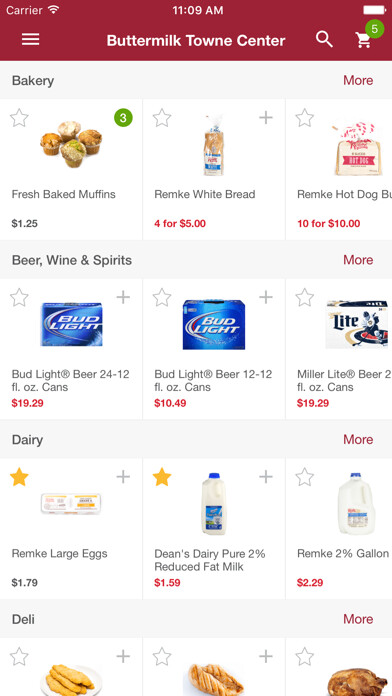Expand Dairy section with More

(358, 439)
